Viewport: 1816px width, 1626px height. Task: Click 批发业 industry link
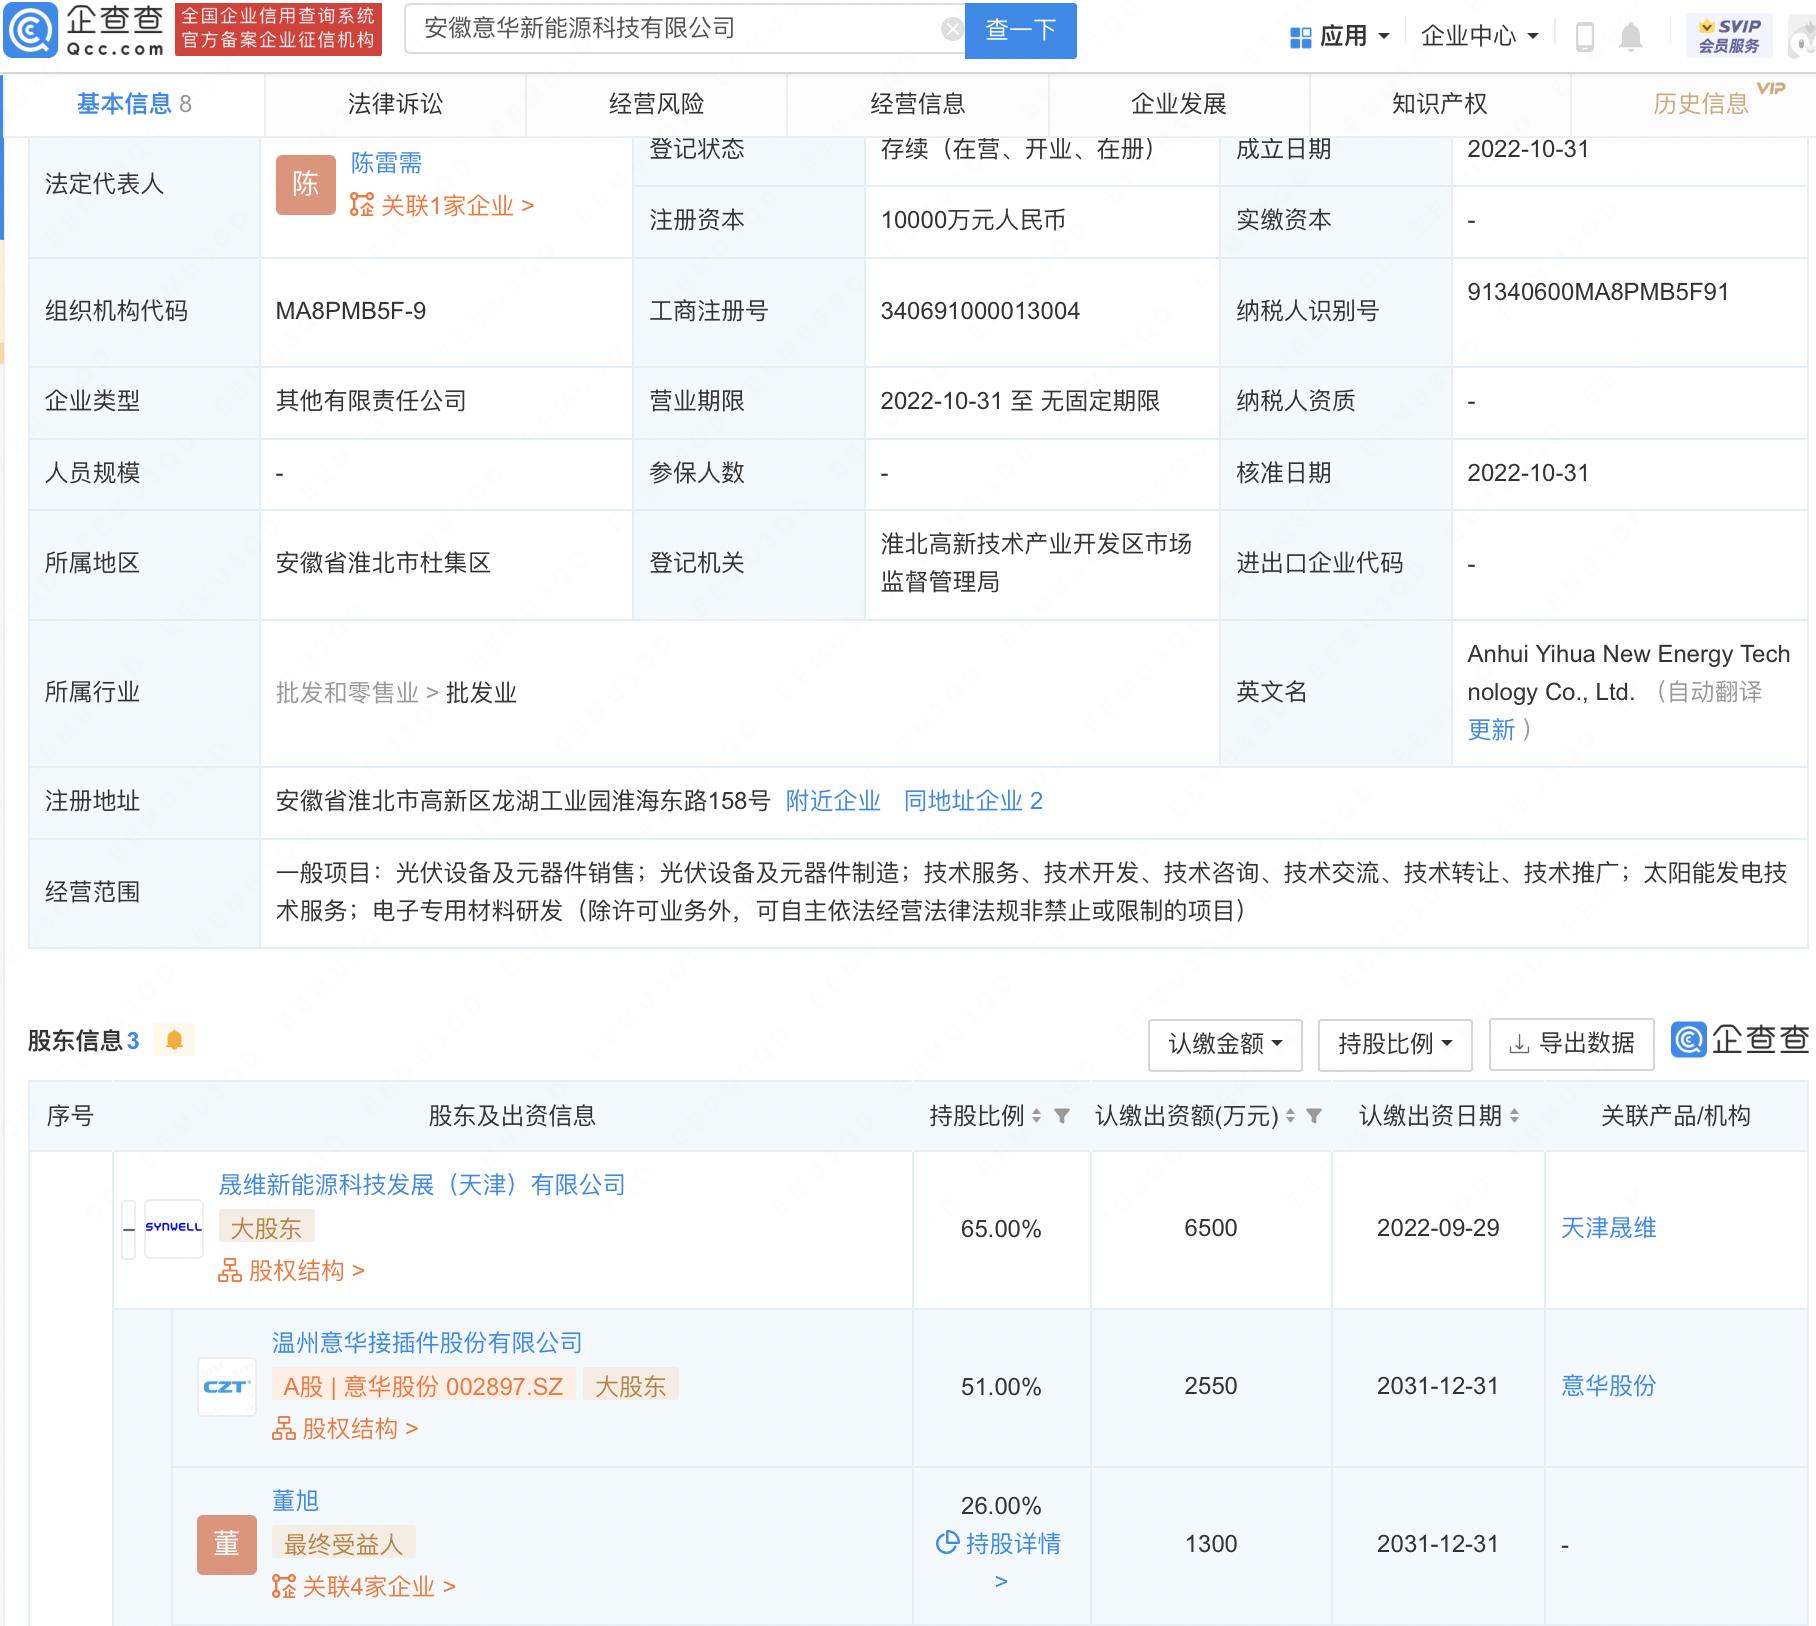pyautogui.click(x=481, y=693)
